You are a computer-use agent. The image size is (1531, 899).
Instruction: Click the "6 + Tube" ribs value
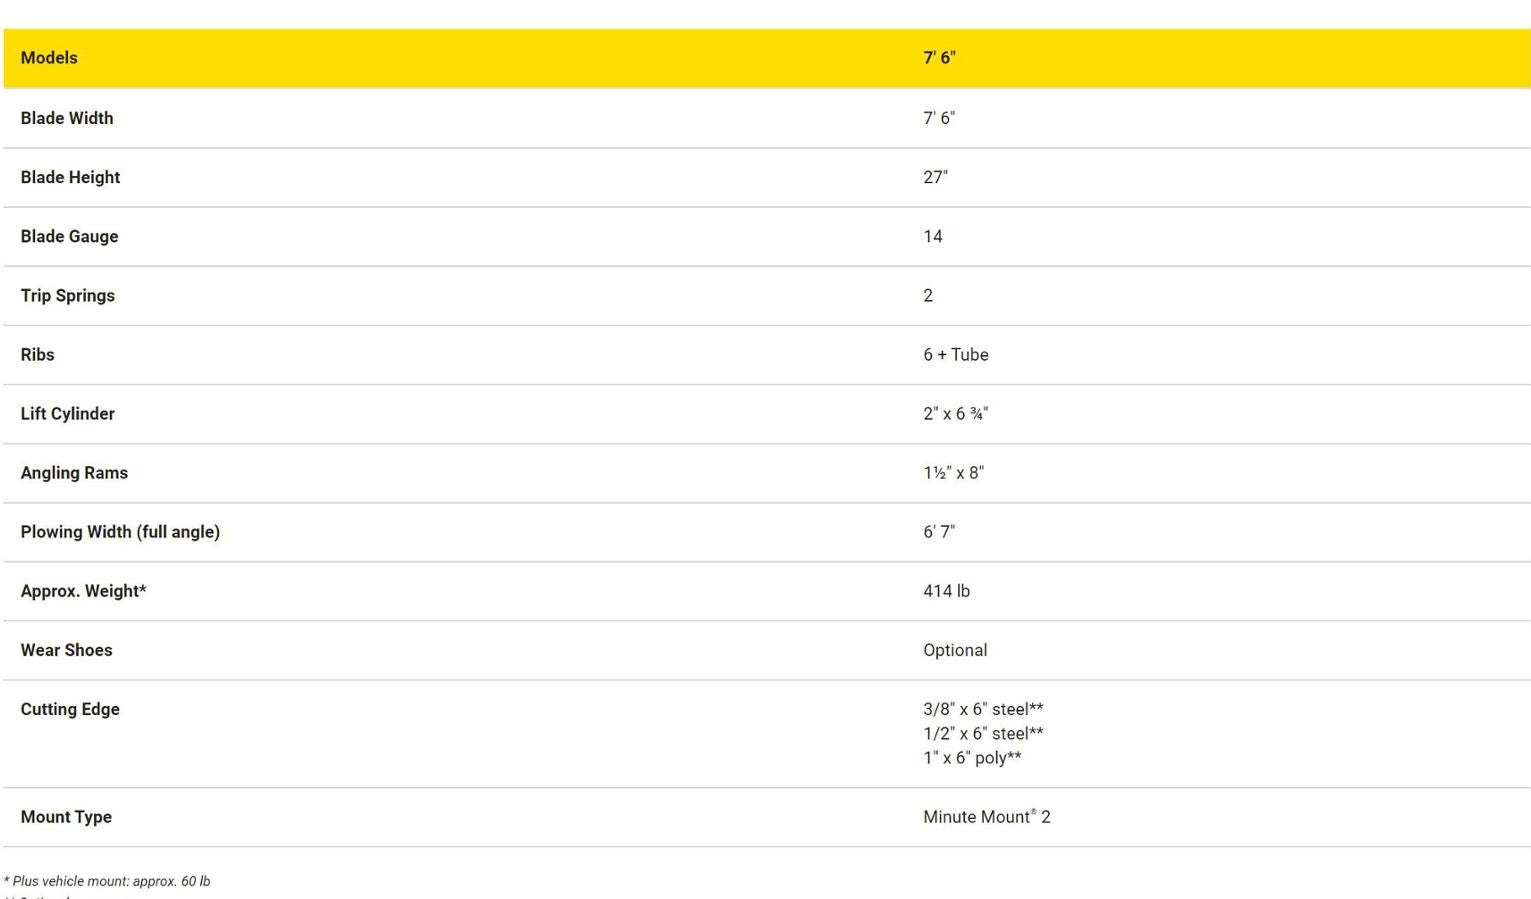click(955, 354)
